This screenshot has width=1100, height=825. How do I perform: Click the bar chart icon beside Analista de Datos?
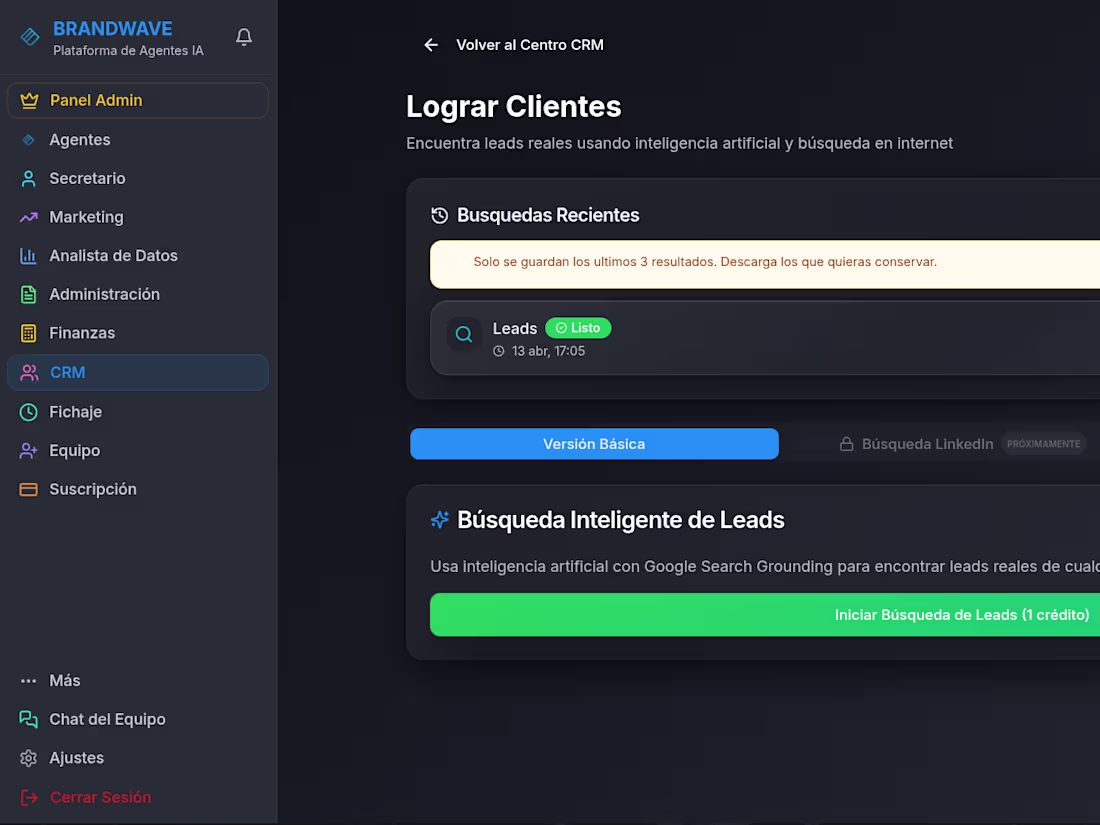29,256
